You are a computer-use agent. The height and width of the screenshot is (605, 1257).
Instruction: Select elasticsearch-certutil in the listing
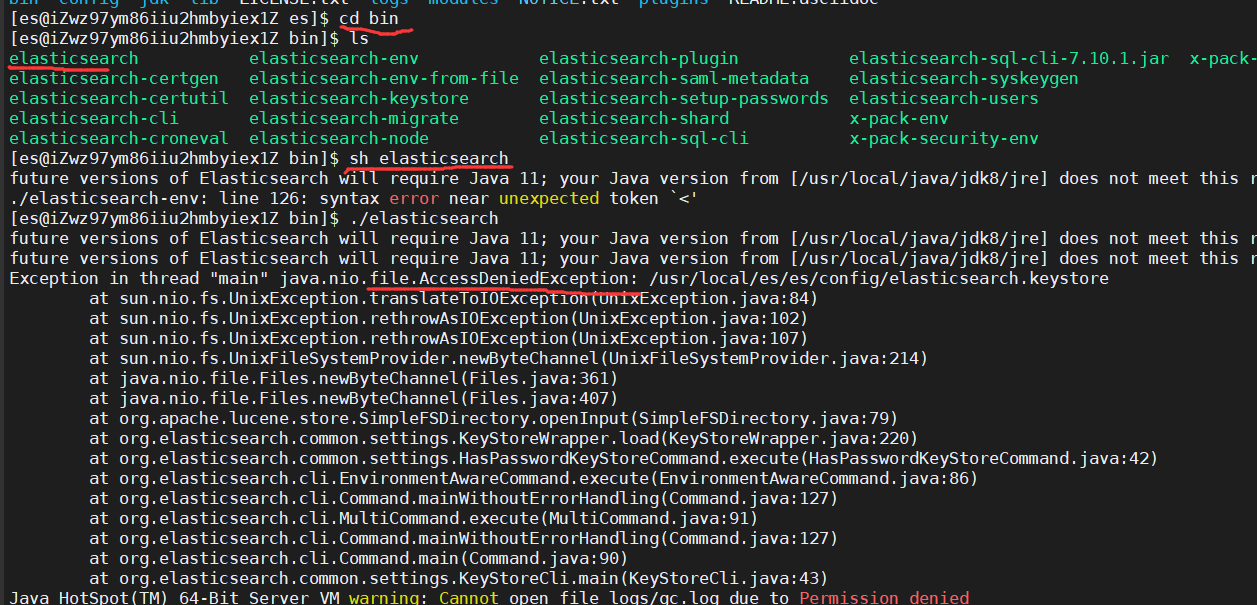(x=119, y=98)
